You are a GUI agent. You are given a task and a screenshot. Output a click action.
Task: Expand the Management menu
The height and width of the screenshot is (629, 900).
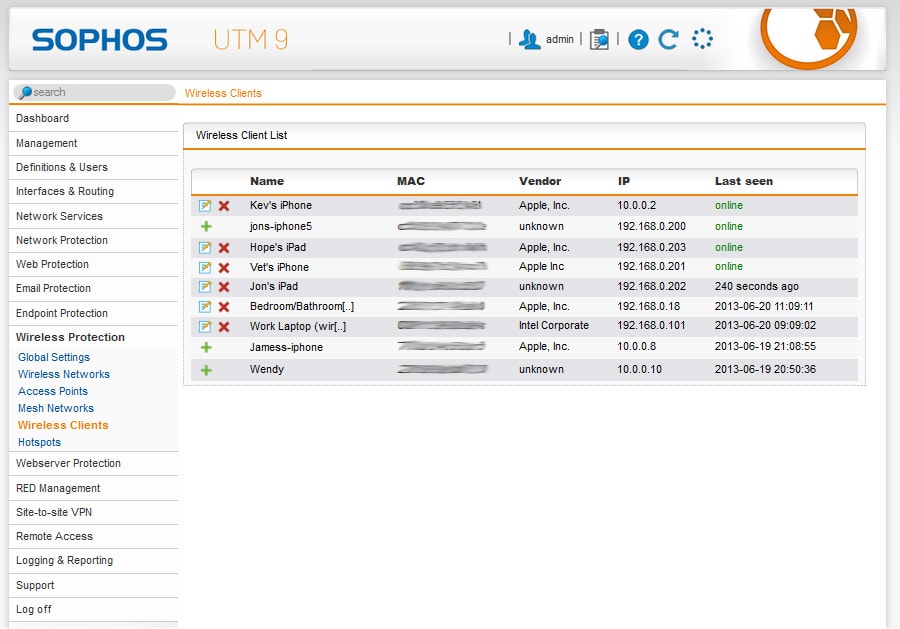(93, 143)
